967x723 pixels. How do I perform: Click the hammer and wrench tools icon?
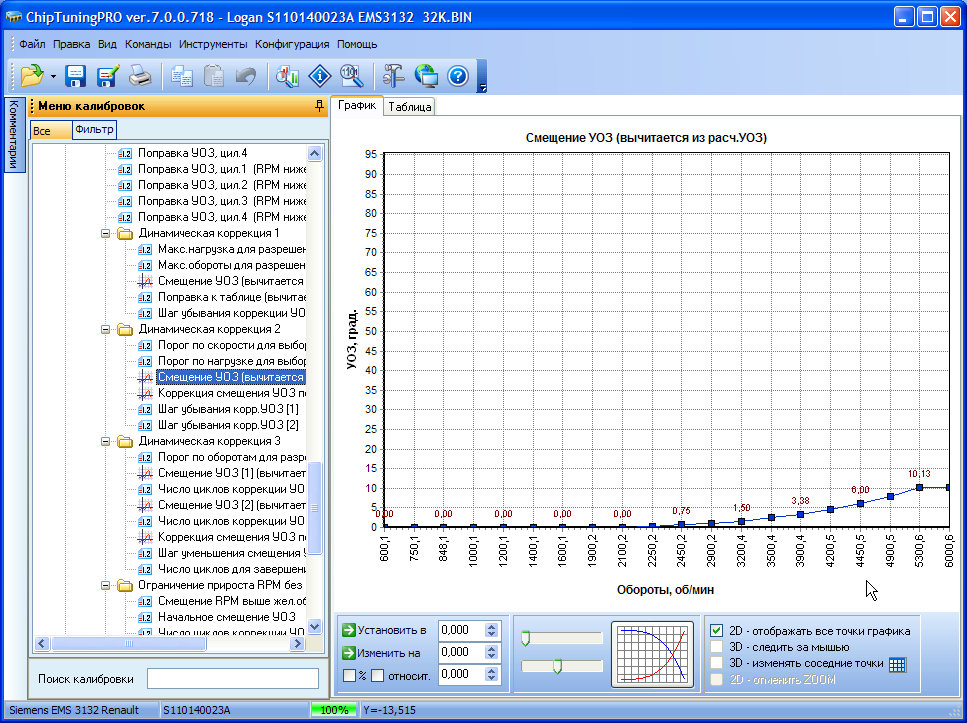click(393, 76)
